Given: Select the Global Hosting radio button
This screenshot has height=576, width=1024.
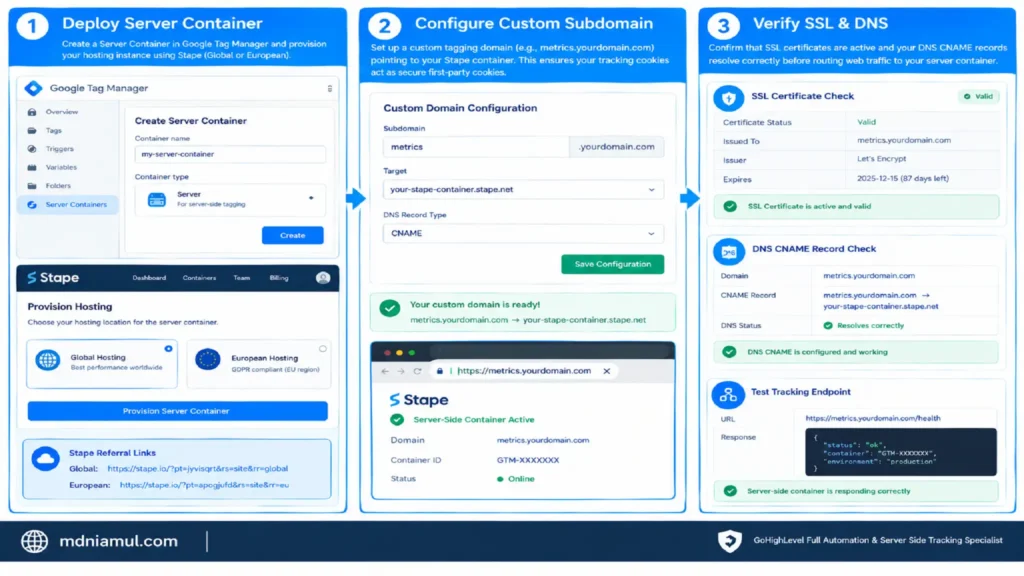Looking at the screenshot, I should [168, 349].
